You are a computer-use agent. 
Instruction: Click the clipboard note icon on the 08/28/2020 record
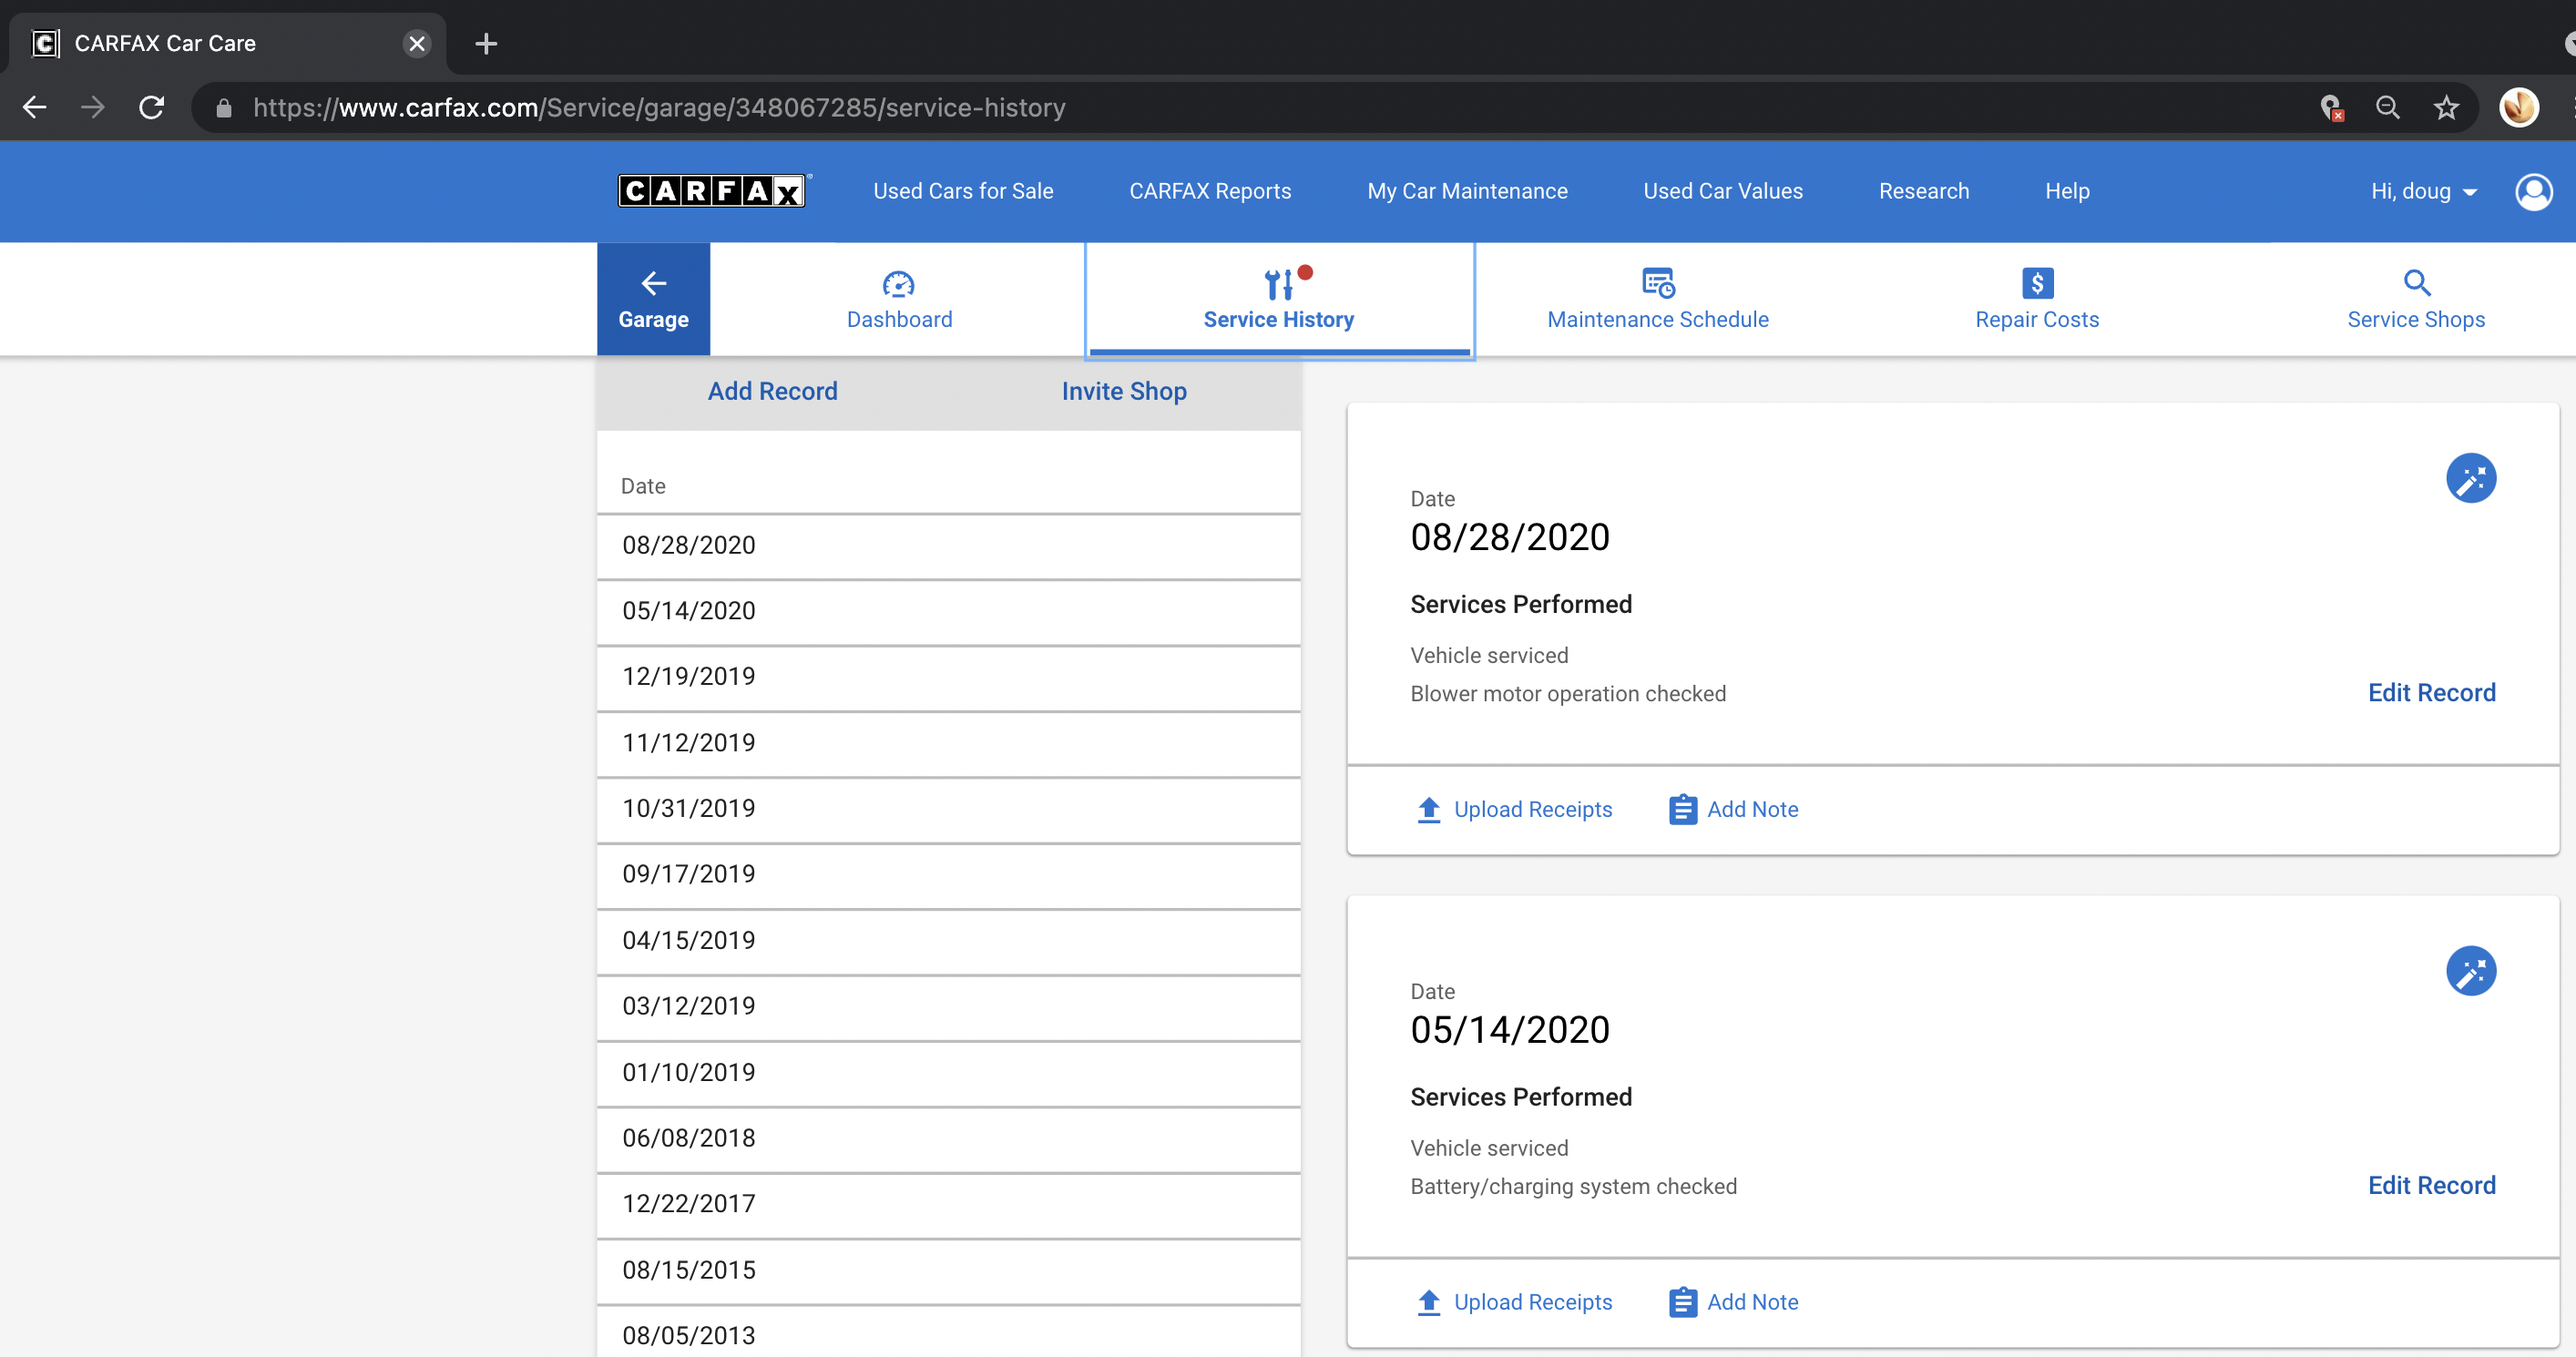1682,809
